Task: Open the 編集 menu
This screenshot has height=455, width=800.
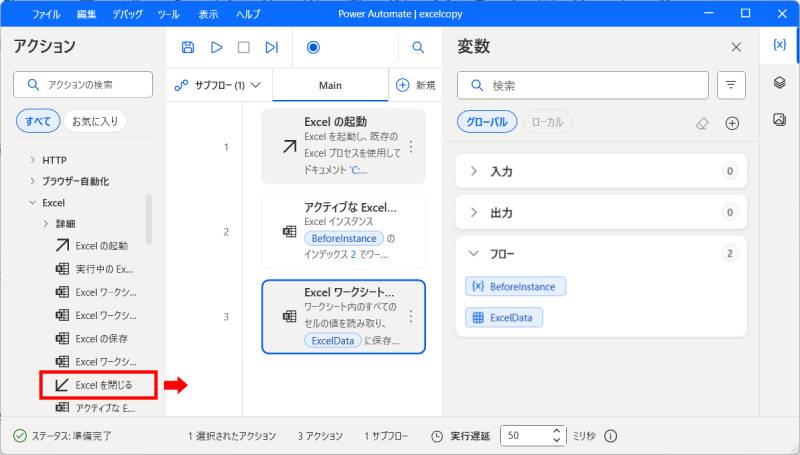Action: pos(86,14)
